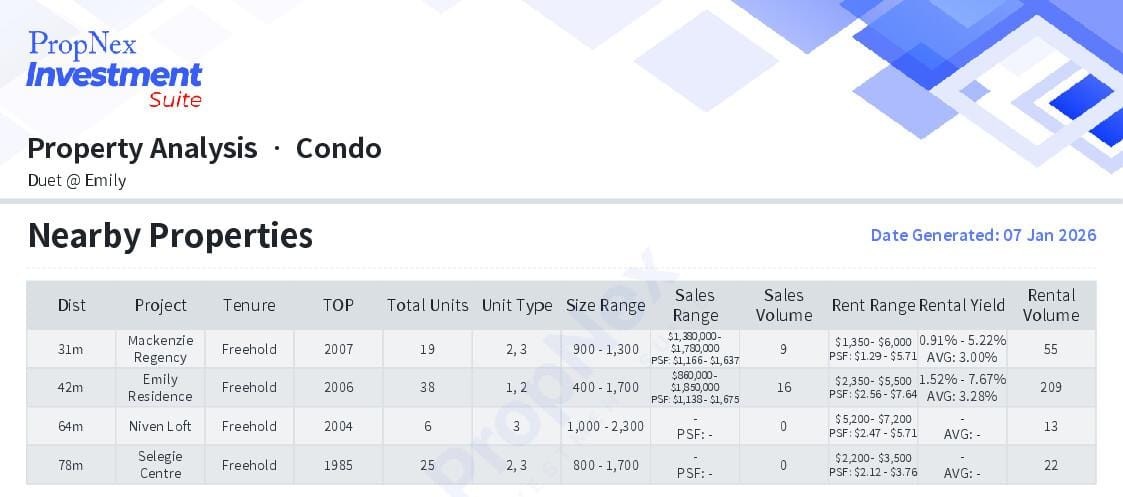This screenshot has height=497, width=1123.
Task: Select the Duet @ Emily subtitle
Action: pyautogui.click(x=77, y=181)
